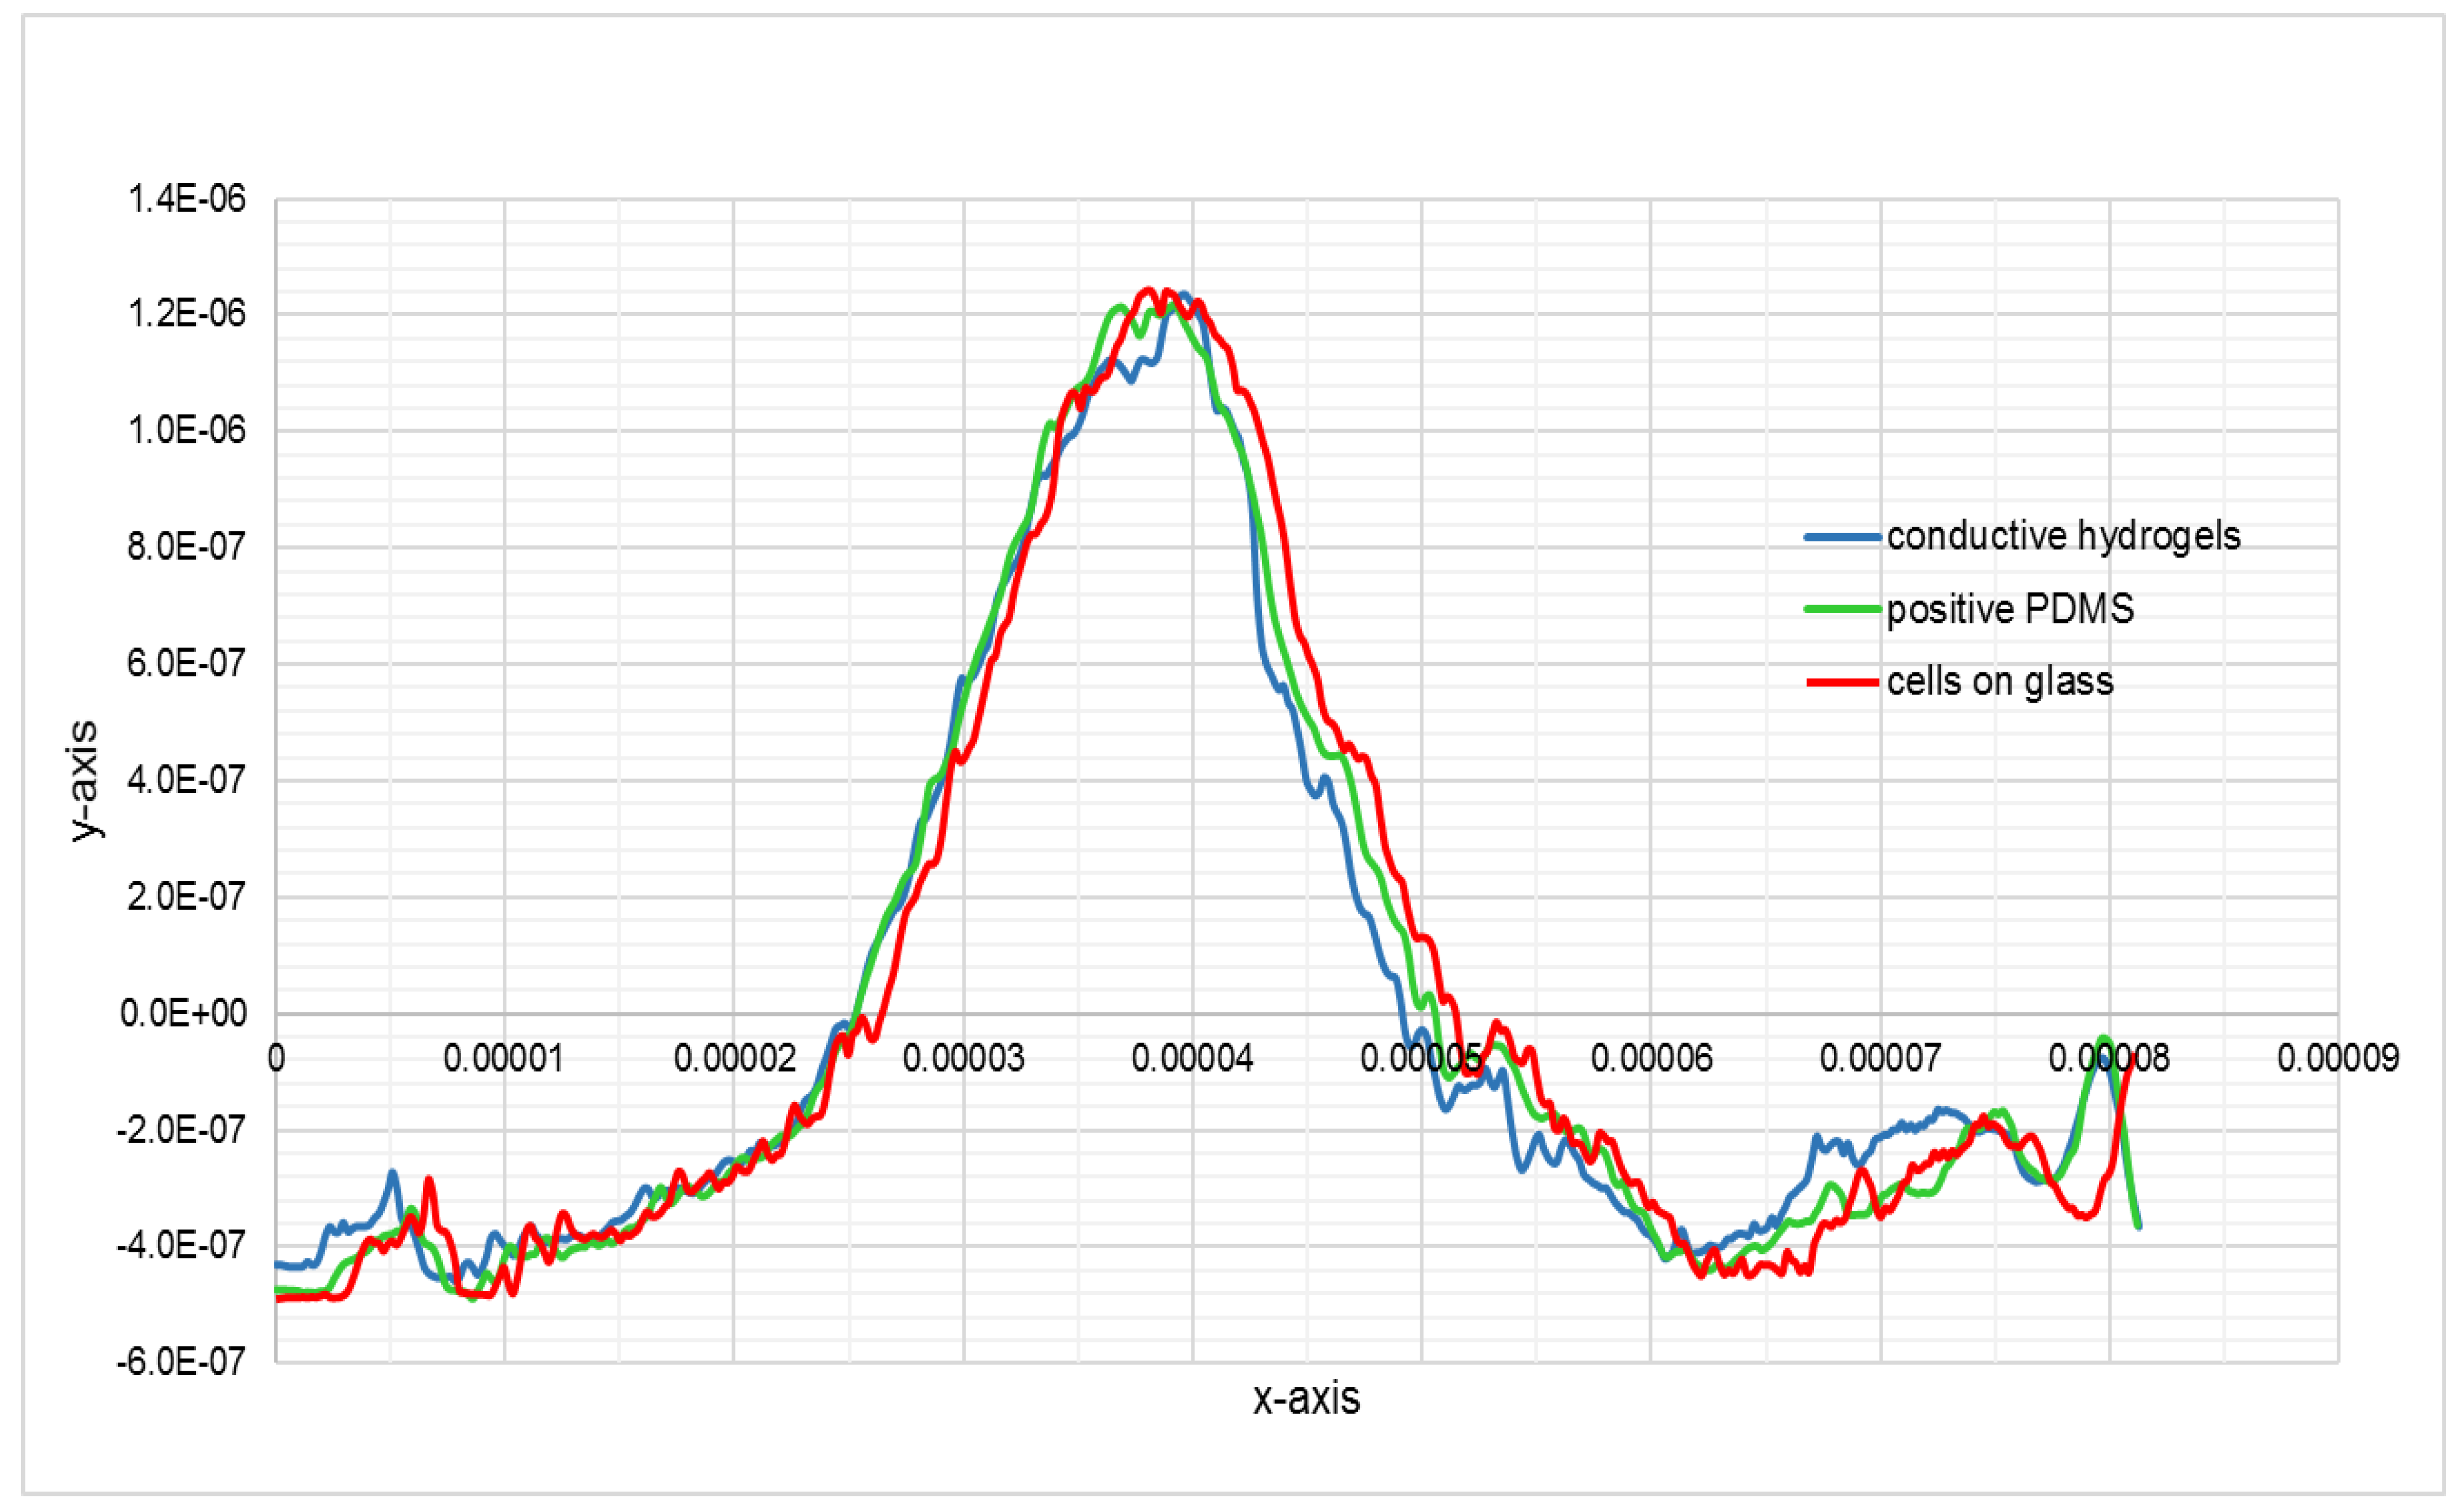Image resolution: width=2464 pixels, height=1508 pixels.
Task: Click the 0.0E+00 y-axis tick label
Action: (183, 1013)
